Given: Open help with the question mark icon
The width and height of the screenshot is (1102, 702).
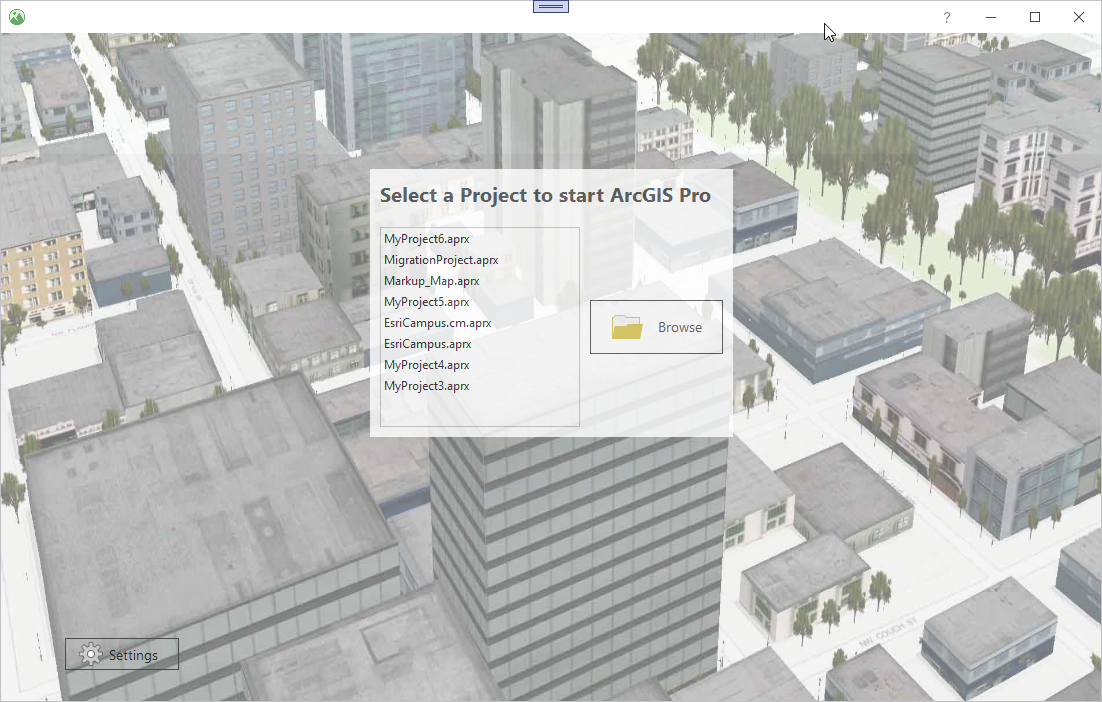Looking at the screenshot, I should pos(946,17).
